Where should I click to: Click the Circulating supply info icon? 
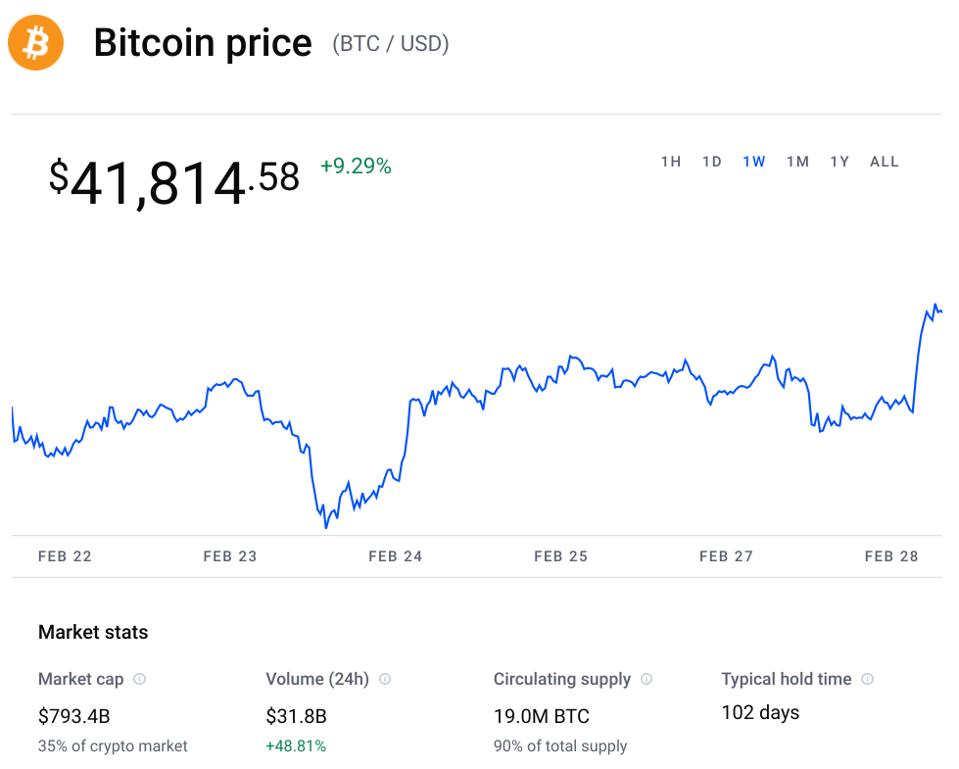(x=646, y=679)
